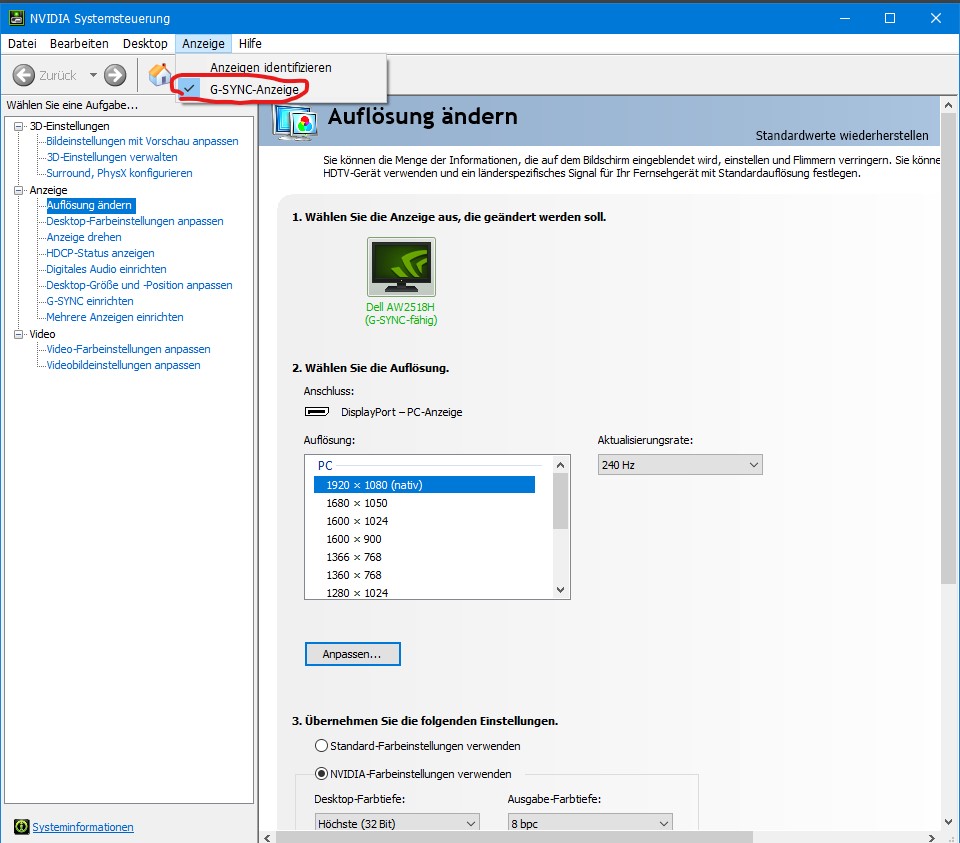Select NVIDIA-Farbeinstellungen verwenden radio button
Viewport: 960px width, 843px height.
321,774
